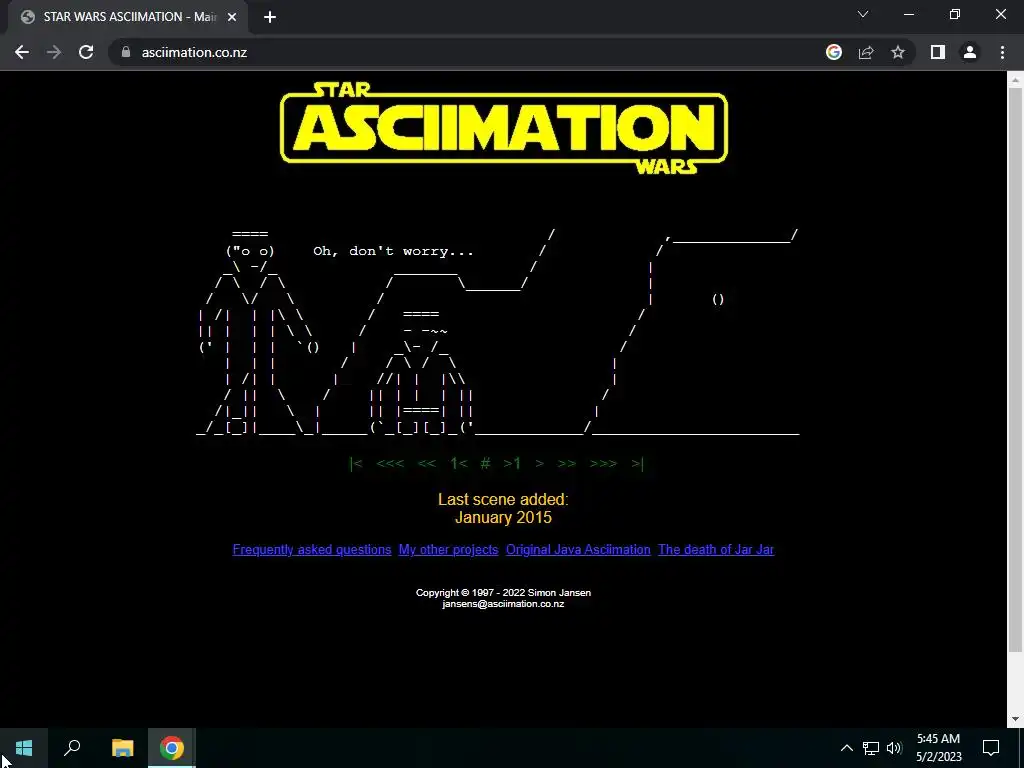Open The death of Jar Jar link
The height and width of the screenshot is (768, 1024).
(x=716, y=550)
